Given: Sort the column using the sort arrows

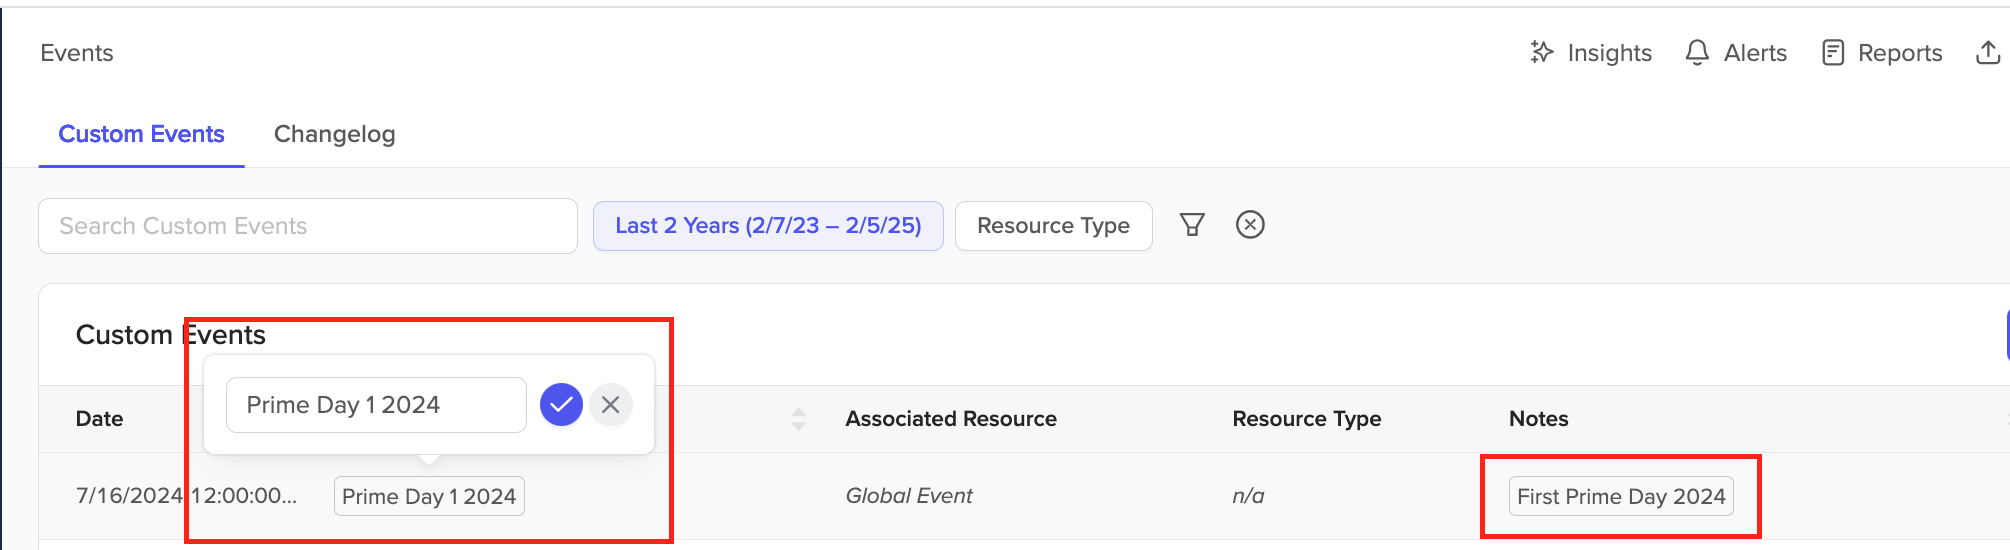Looking at the screenshot, I should pos(798,419).
